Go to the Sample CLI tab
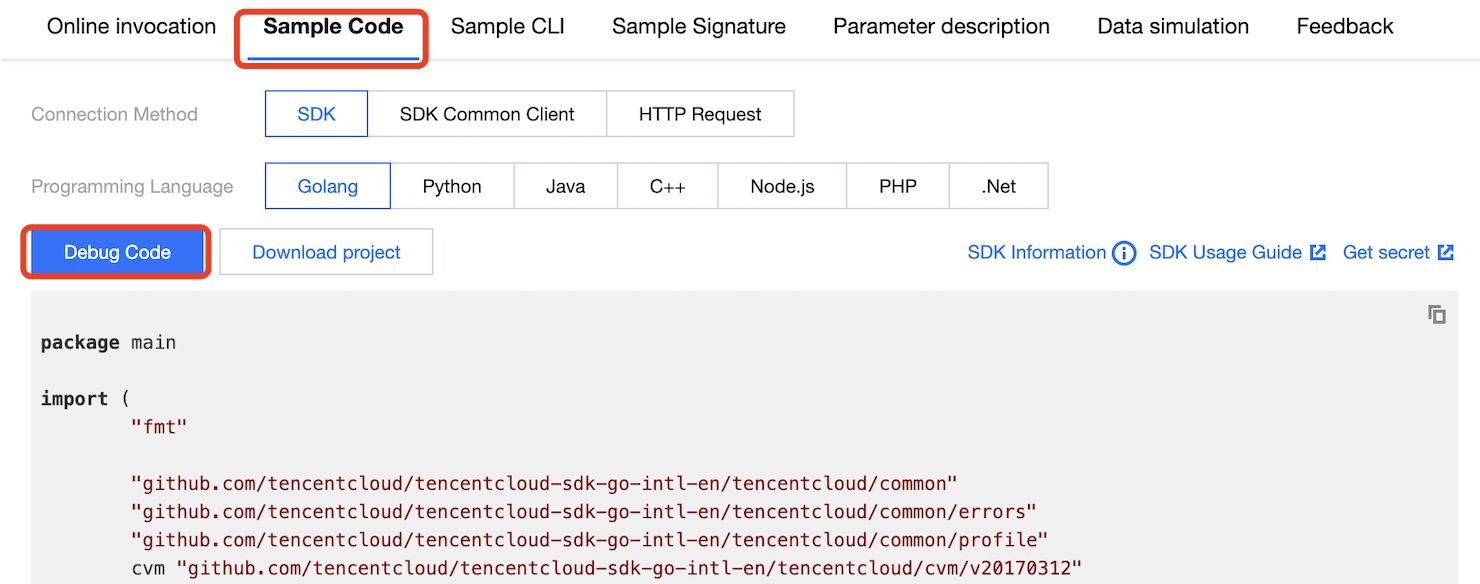Screen dimensions: 1480x584 pyautogui.click(x=507, y=27)
